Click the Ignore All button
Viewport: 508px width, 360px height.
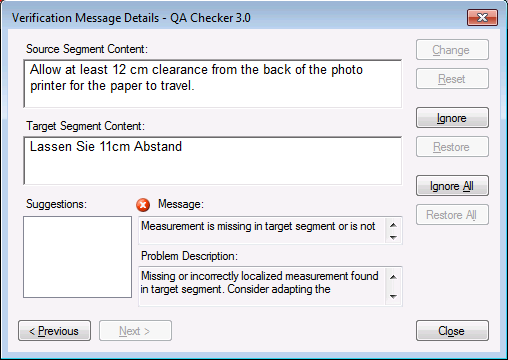click(452, 186)
